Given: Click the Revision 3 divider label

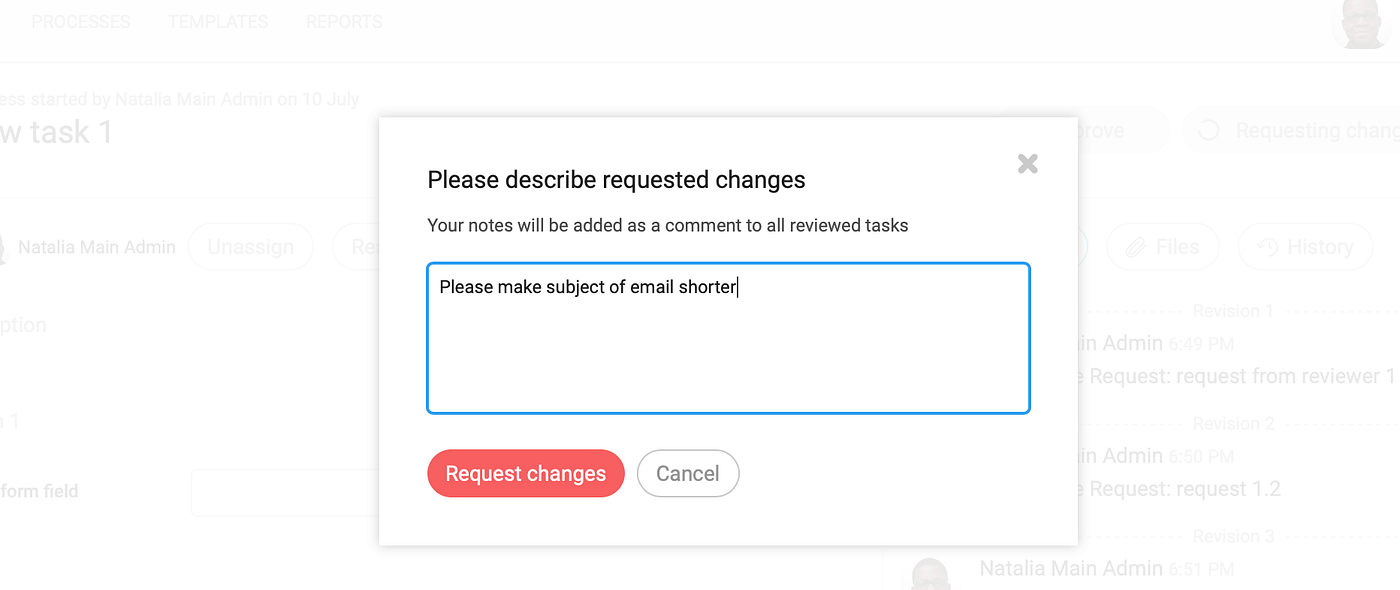Looking at the screenshot, I should tap(1233, 536).
